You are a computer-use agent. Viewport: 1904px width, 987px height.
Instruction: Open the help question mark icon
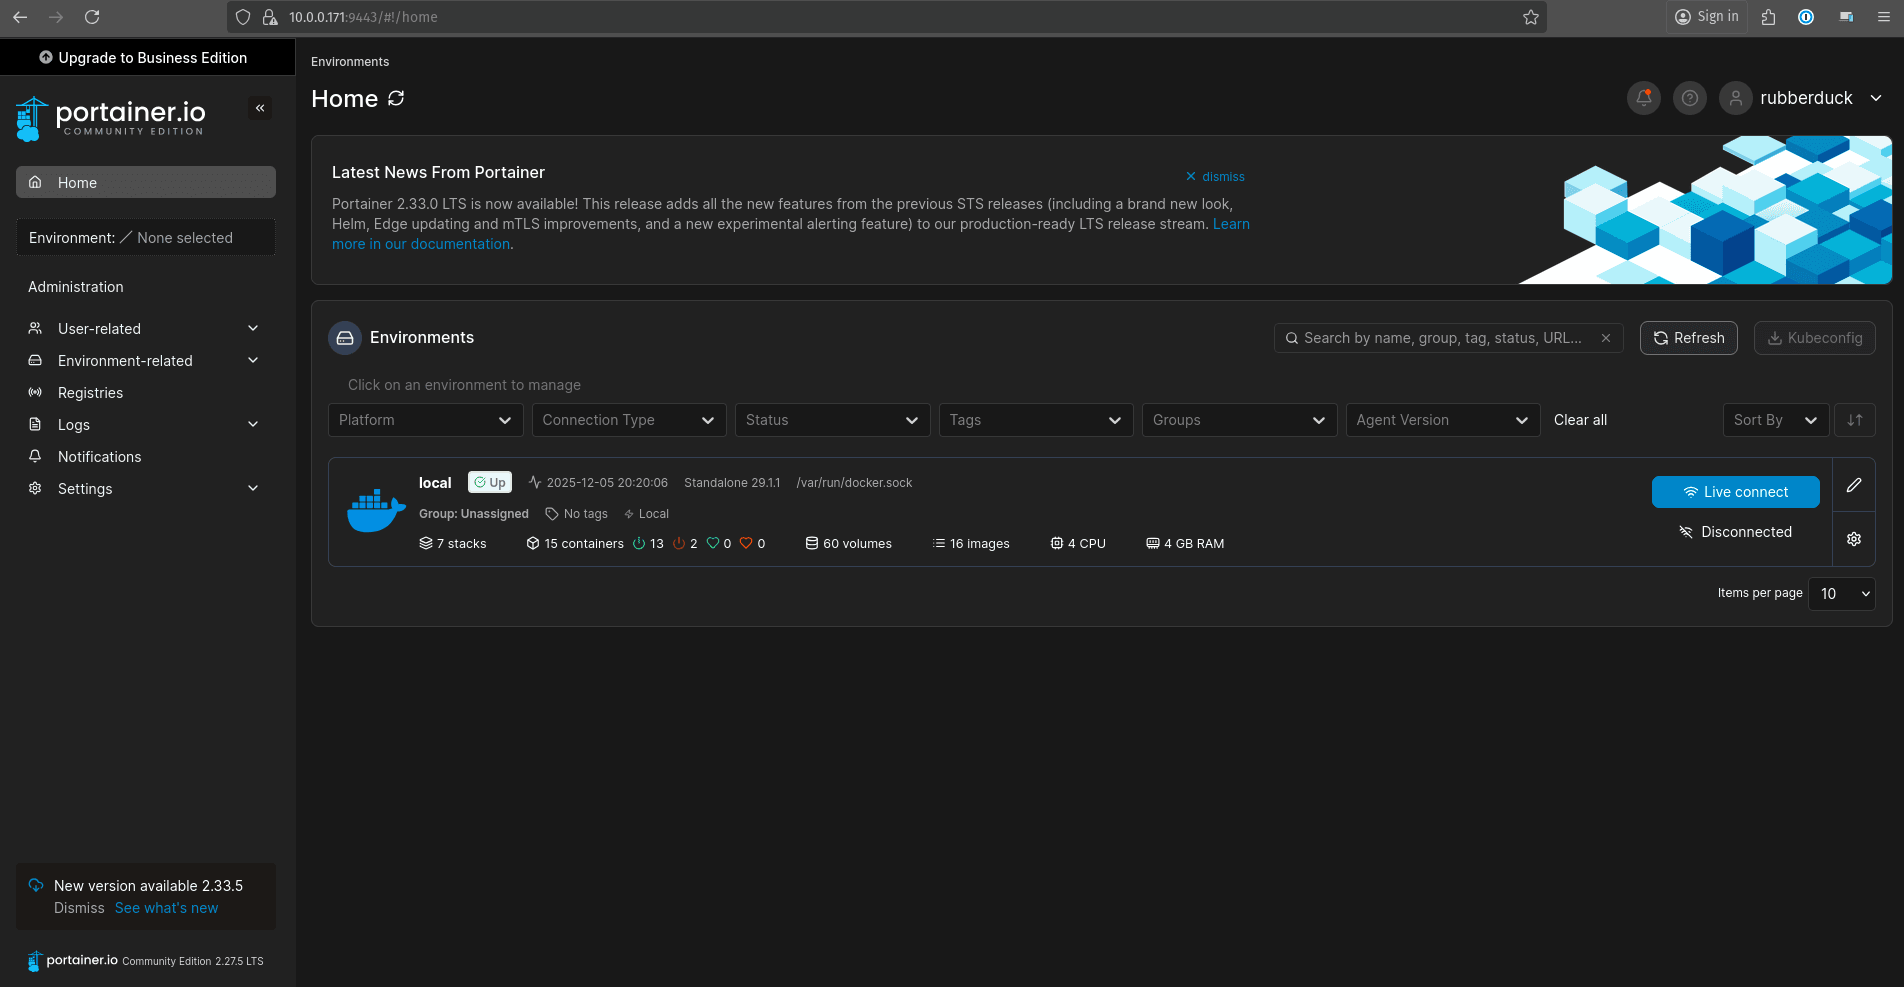click(x=1689, y=98)
